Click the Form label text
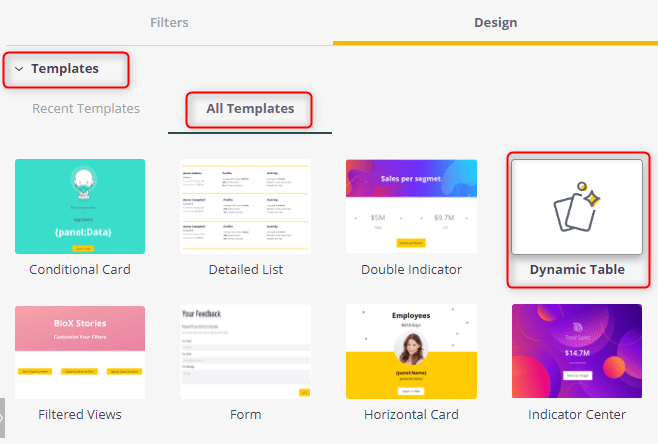 point(245,415)
